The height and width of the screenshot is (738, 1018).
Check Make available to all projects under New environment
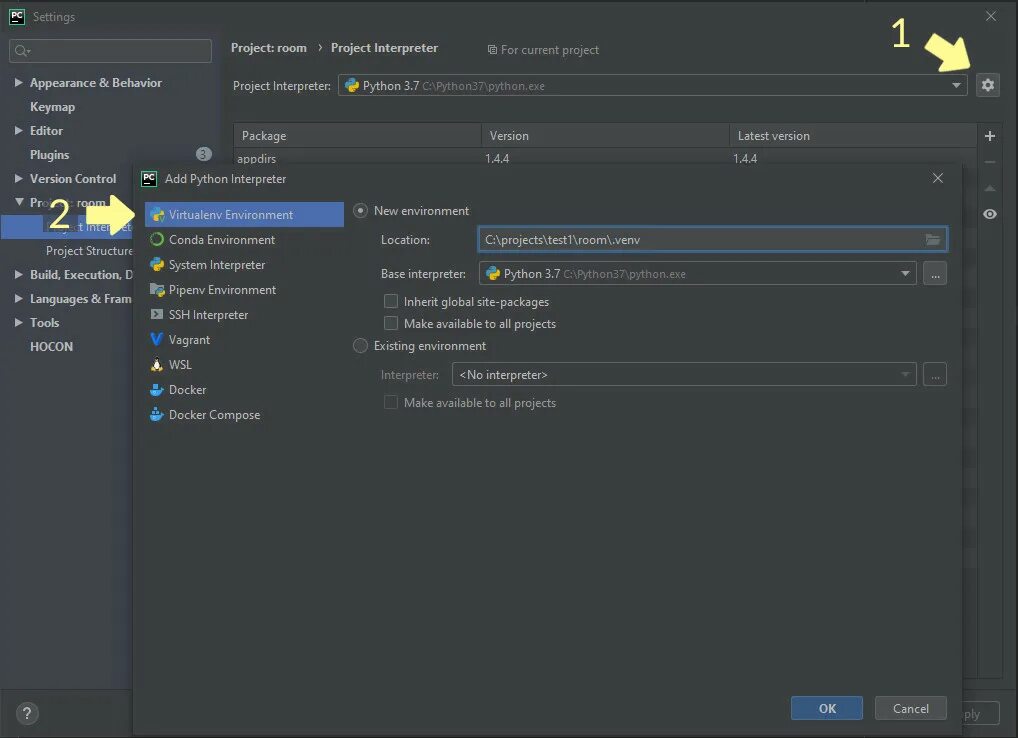pyautogui.click(x=391, y=323)
